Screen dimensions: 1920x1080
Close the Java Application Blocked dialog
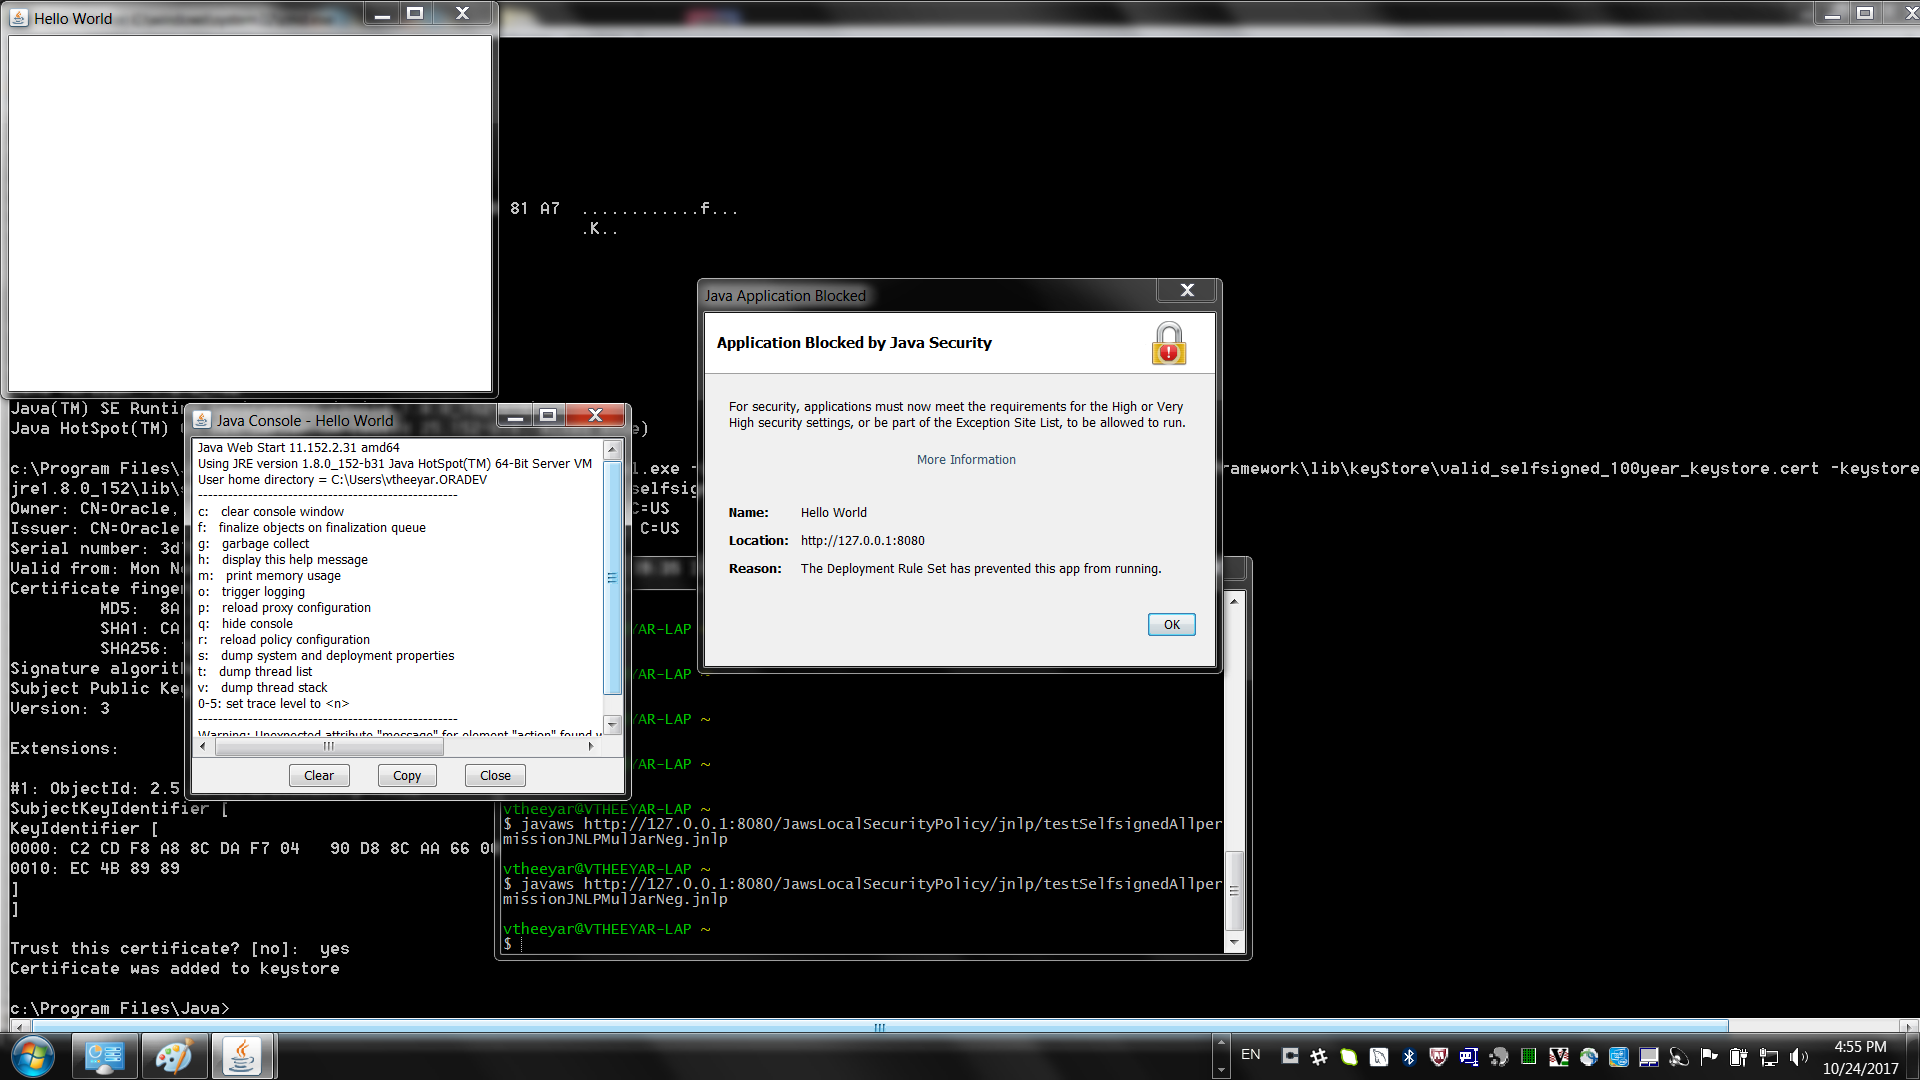[x=1187, y=290]
